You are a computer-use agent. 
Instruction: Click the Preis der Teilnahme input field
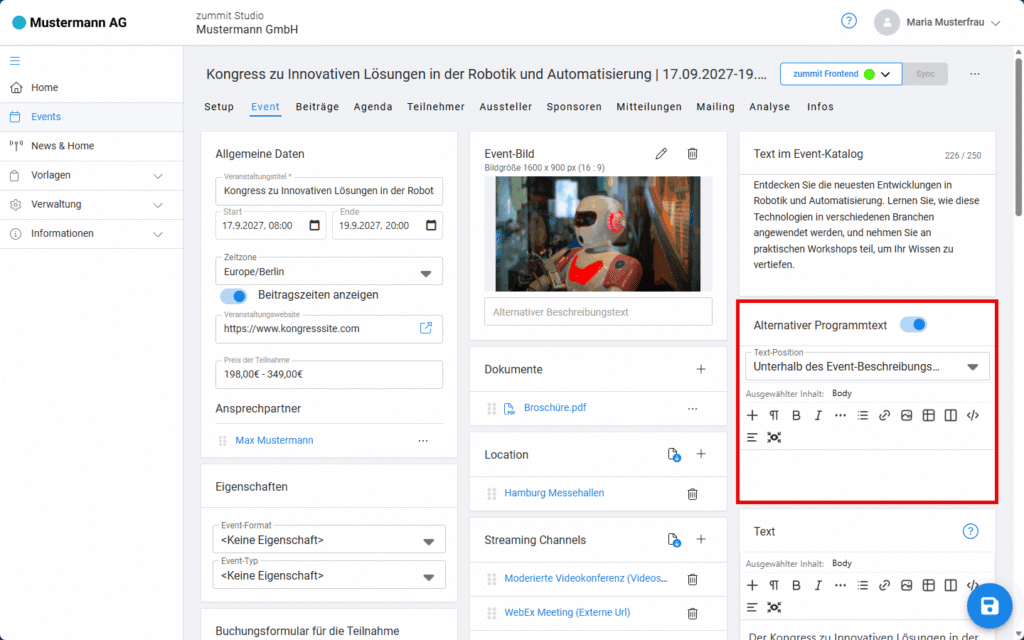point(328,375)
